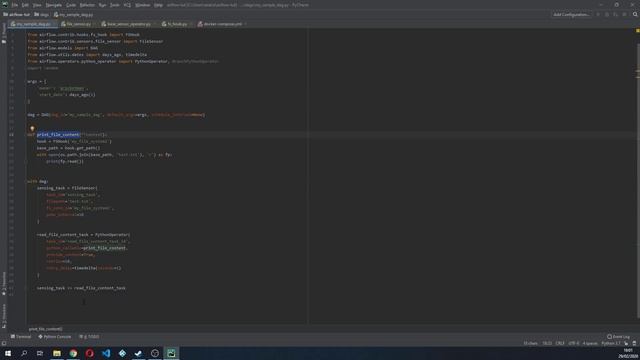The height and width of the screenshot is (360, 640).
Task: Open Search Everywhere magnifier icon
Action: pos(635,15)
